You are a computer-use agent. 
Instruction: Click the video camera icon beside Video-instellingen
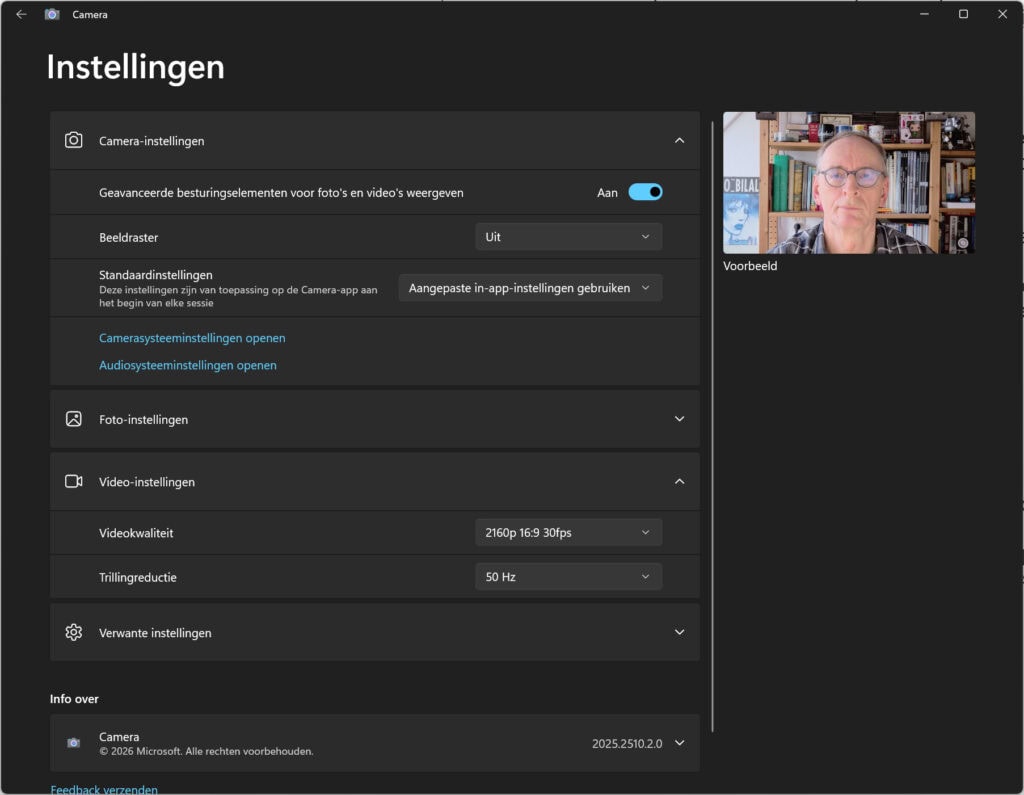74,481
